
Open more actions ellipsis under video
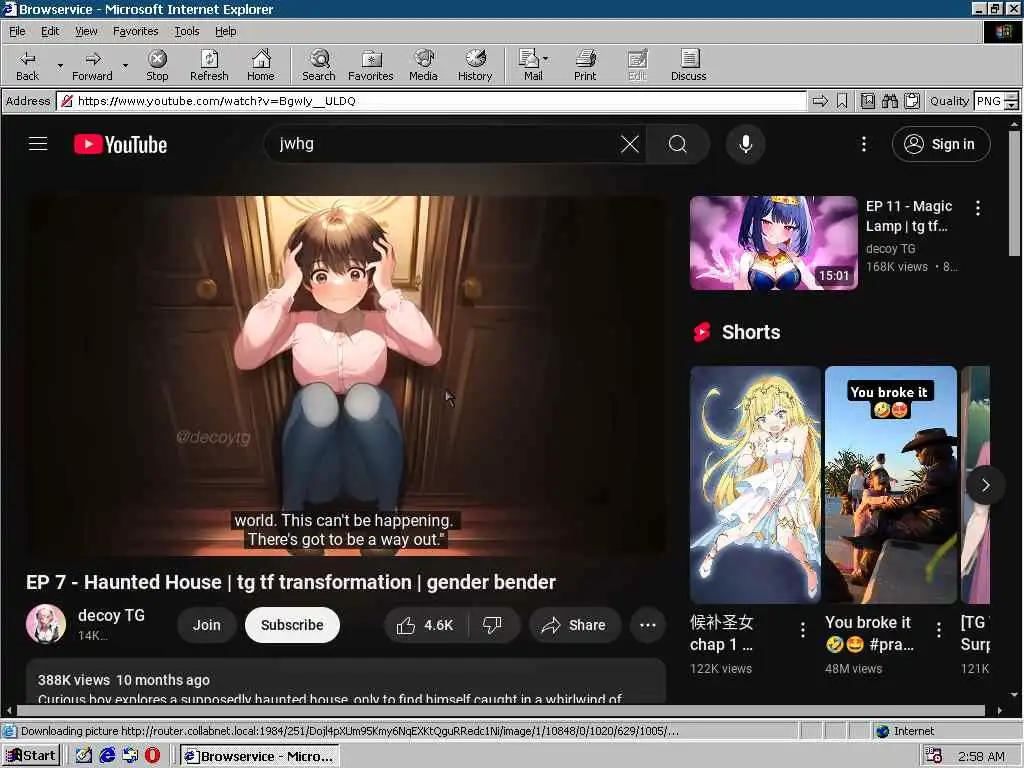pos(648,625)
